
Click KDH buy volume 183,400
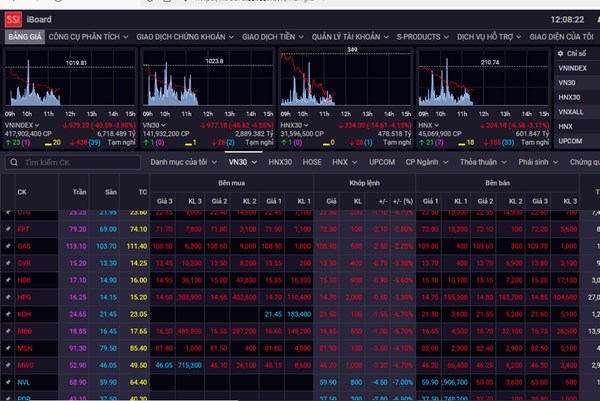coord(299,314)
